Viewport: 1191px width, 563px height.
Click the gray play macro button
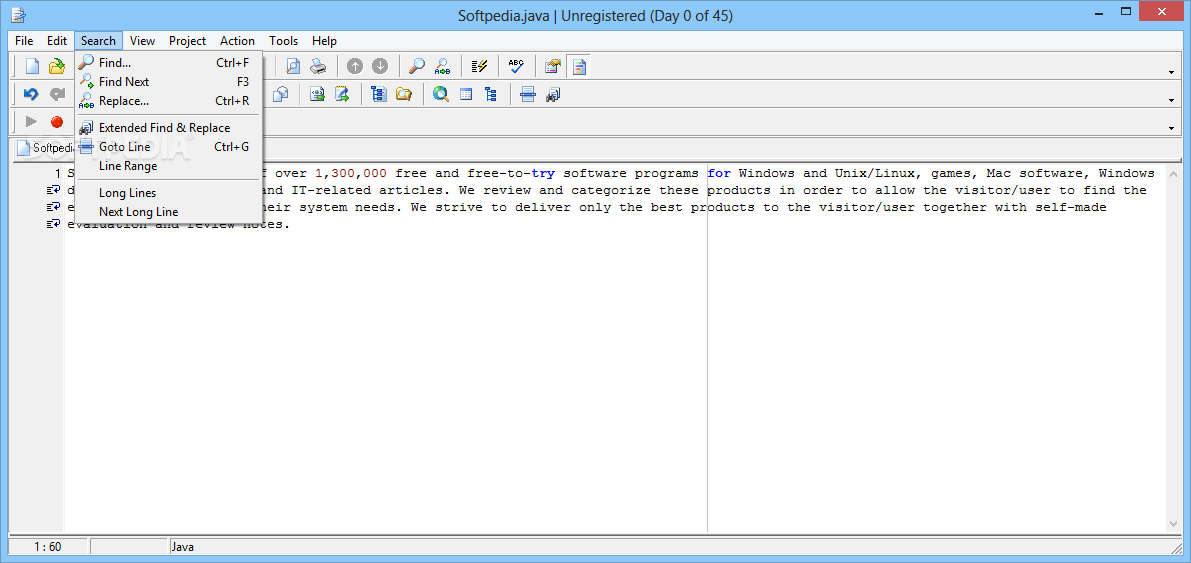click(31, 122)
